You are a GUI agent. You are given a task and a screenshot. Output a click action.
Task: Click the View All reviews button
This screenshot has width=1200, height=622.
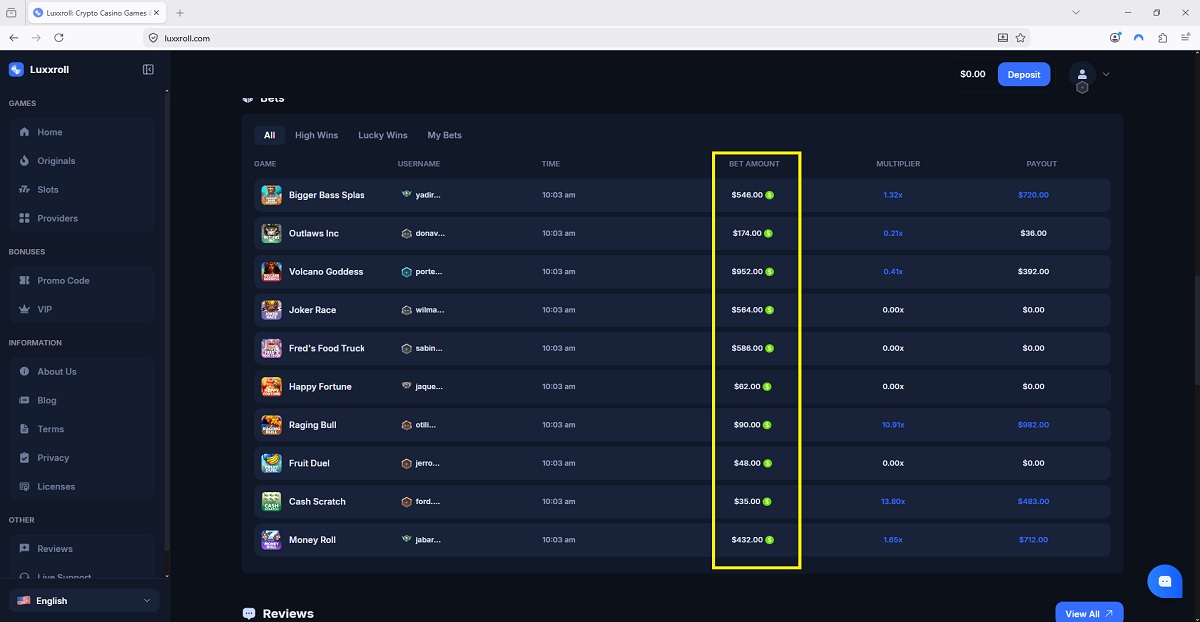click(x=1089, y=613)
